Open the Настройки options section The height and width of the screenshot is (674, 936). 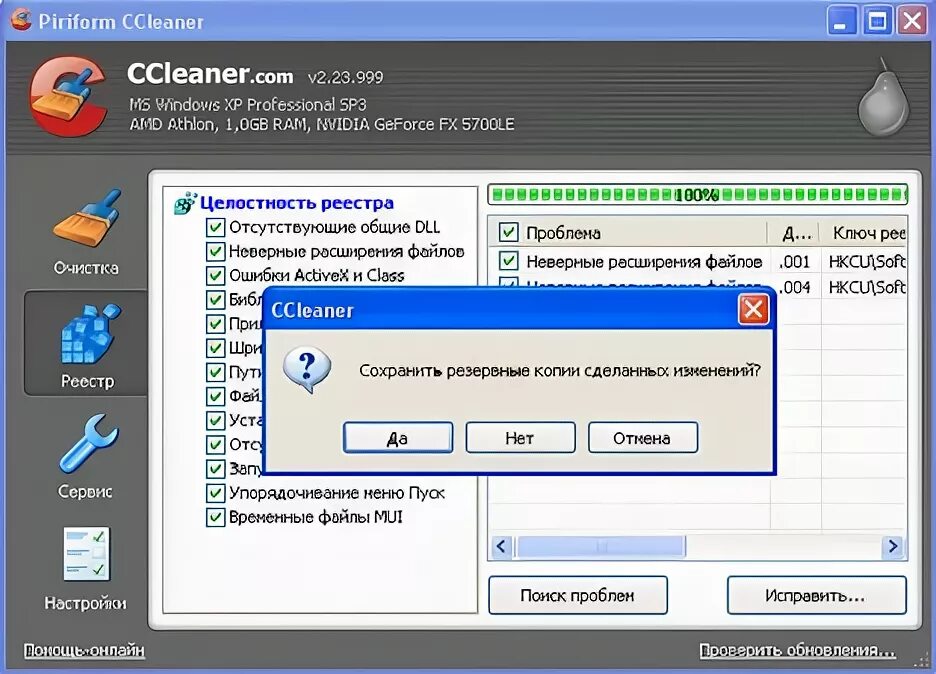tap(85, 569)
